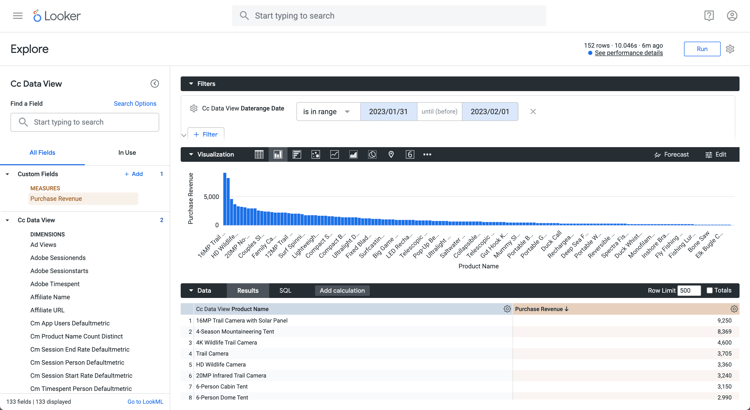Image resolution: width=750 pixels, height=410 pixels.
Task: Click the Run button
Action: pos(702,49)
